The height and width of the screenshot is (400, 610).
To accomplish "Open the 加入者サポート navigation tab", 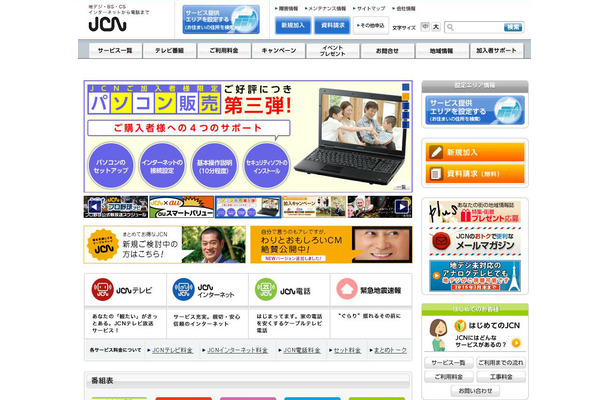I will pos(496,51).
